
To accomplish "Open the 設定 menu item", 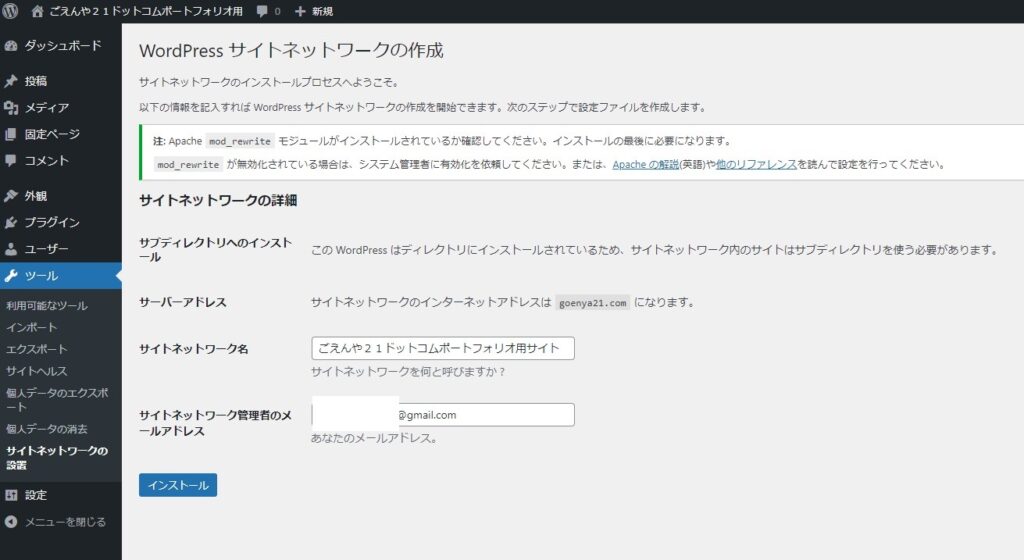I will 61,495.
